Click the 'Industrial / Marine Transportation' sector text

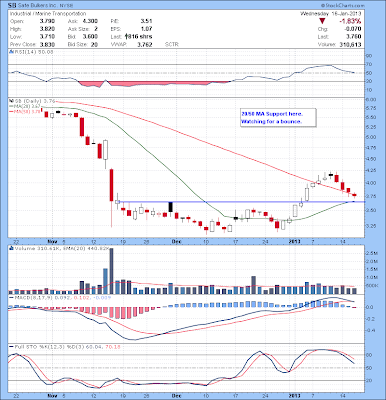(x=48, y=14)
